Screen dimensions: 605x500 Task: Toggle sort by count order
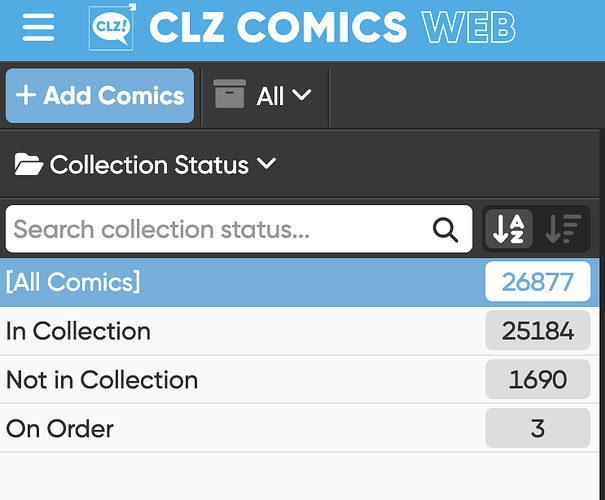tap(563, 230)
